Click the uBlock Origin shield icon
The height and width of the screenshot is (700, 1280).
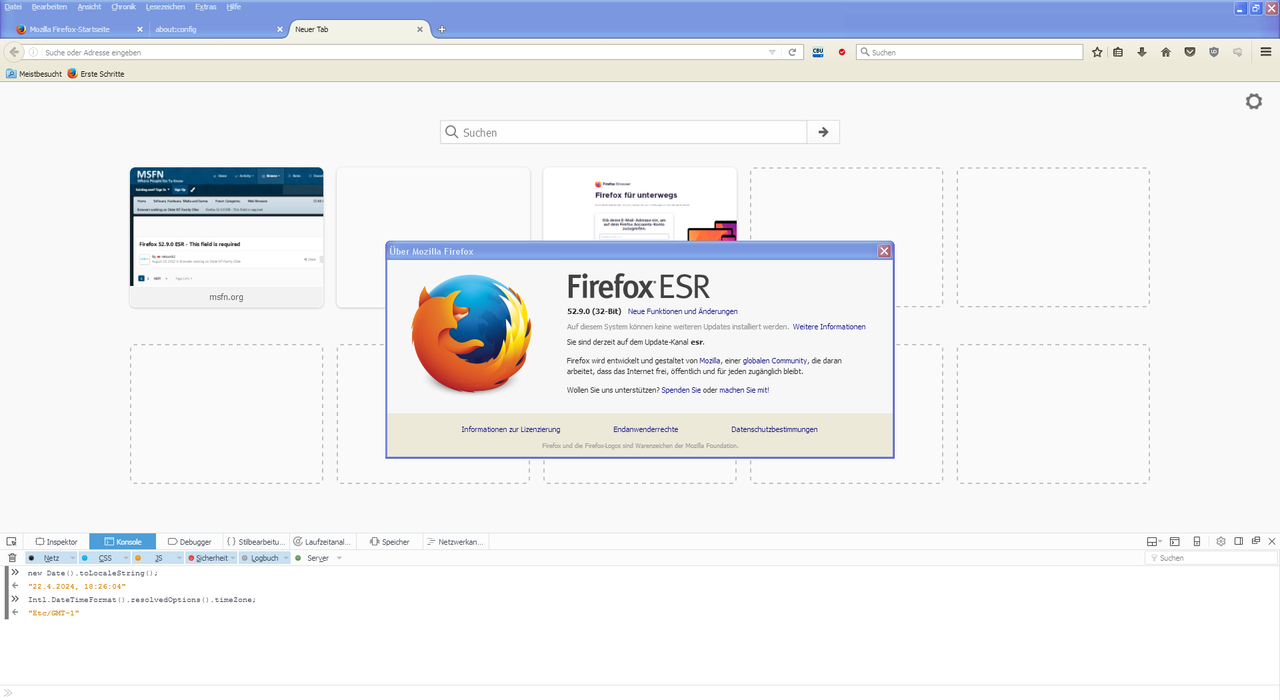coord(1214,52)
